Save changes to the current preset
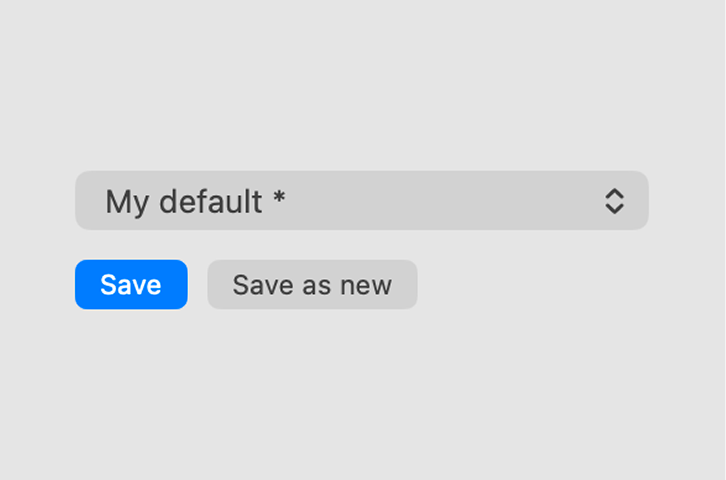This screenshot has width=726, height=480. pos(131,285)
